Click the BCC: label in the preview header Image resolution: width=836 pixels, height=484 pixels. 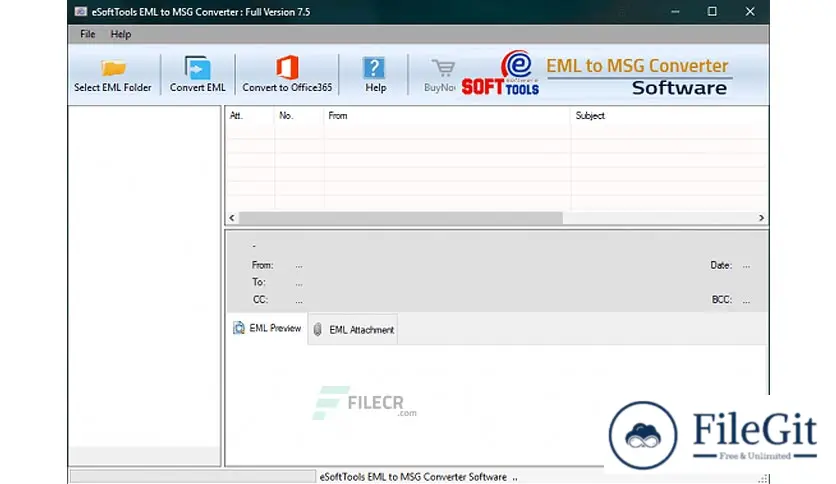coord(722,300)
